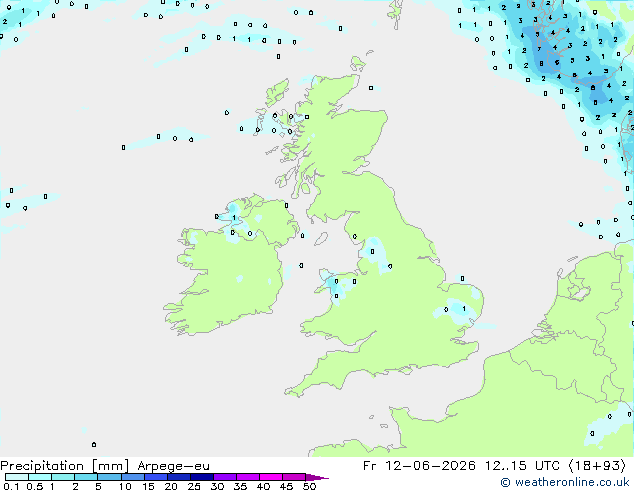Pick the legend swatch between 45 and 50
The image size is (634, 490).
tap(294, 477)
